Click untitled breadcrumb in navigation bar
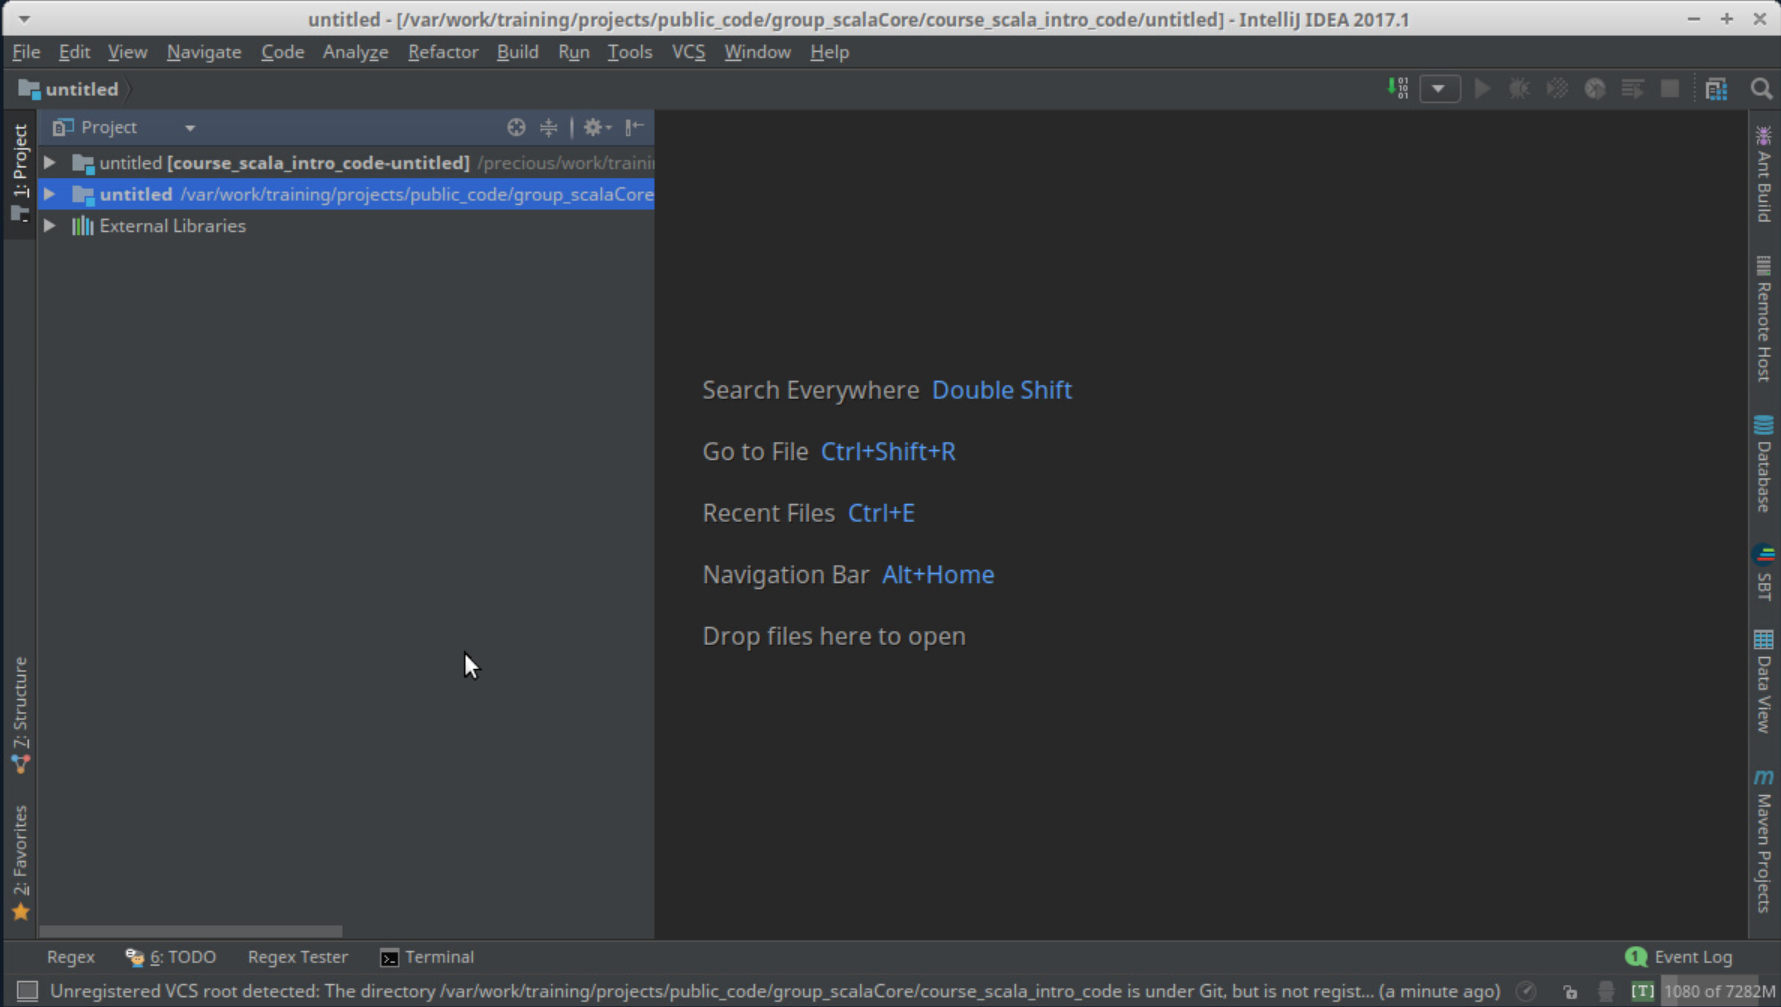This screenshot has width=1781, height=1007. point(68,89)
